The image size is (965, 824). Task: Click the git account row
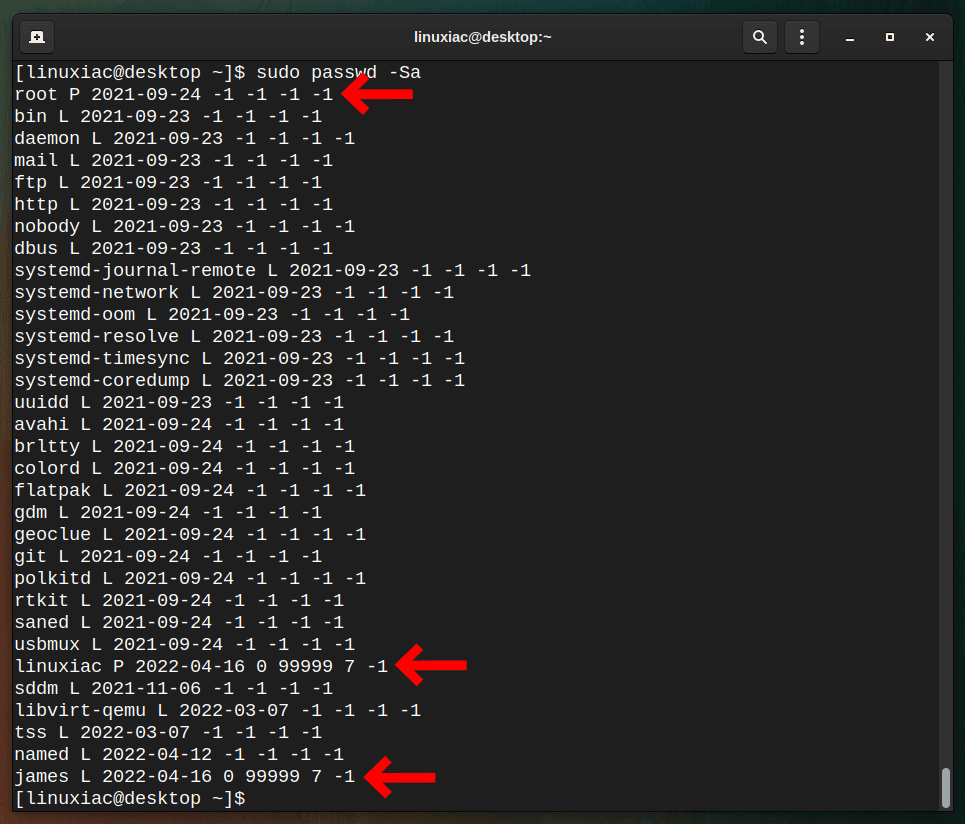(168, 557)
